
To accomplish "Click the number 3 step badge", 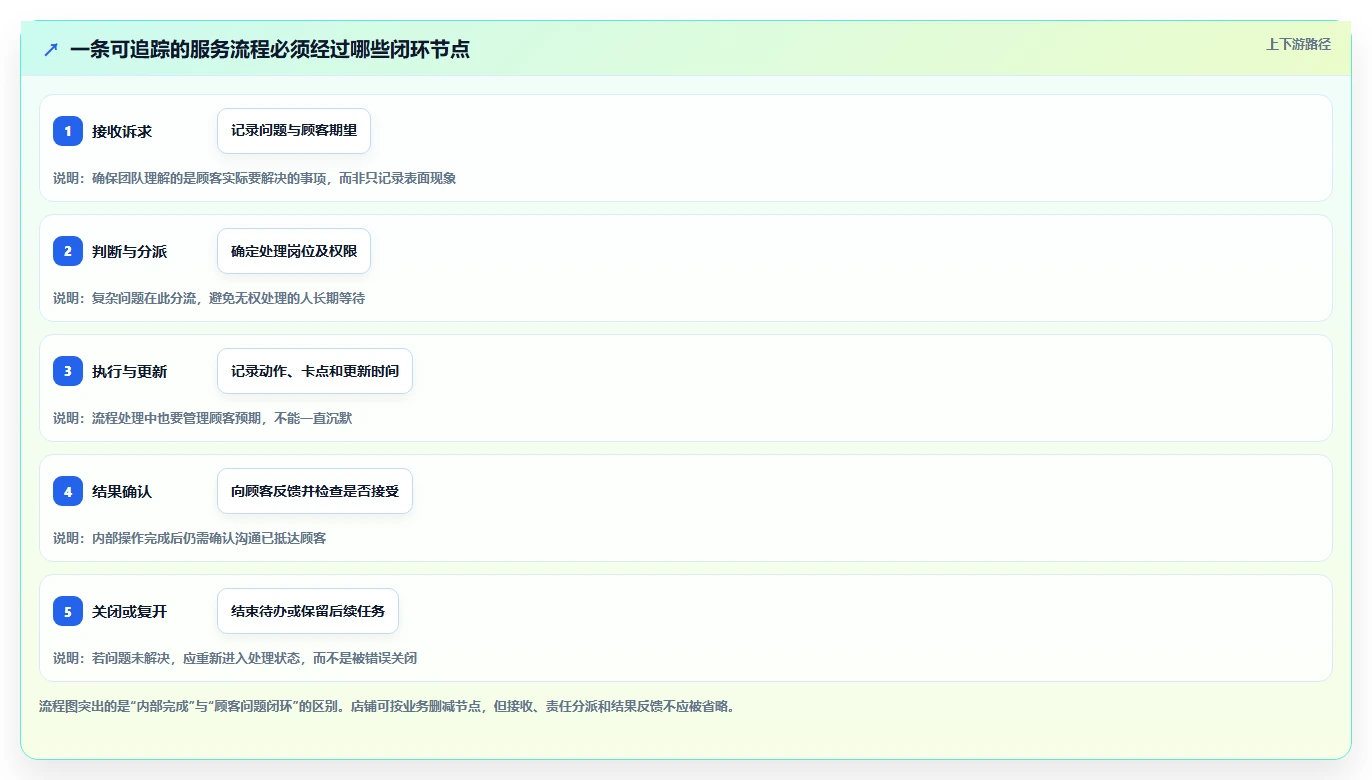I will click(x=68, y=371).
